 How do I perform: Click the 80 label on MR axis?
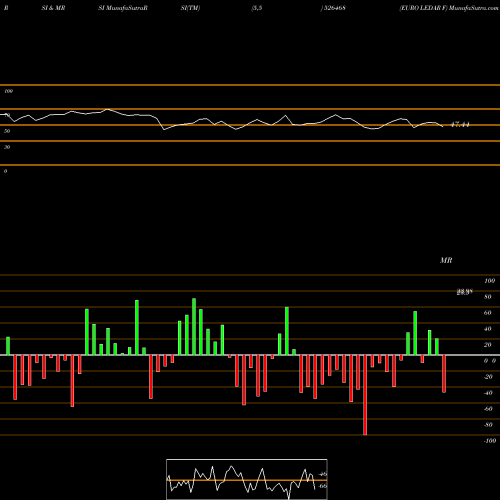click(488, 297)
